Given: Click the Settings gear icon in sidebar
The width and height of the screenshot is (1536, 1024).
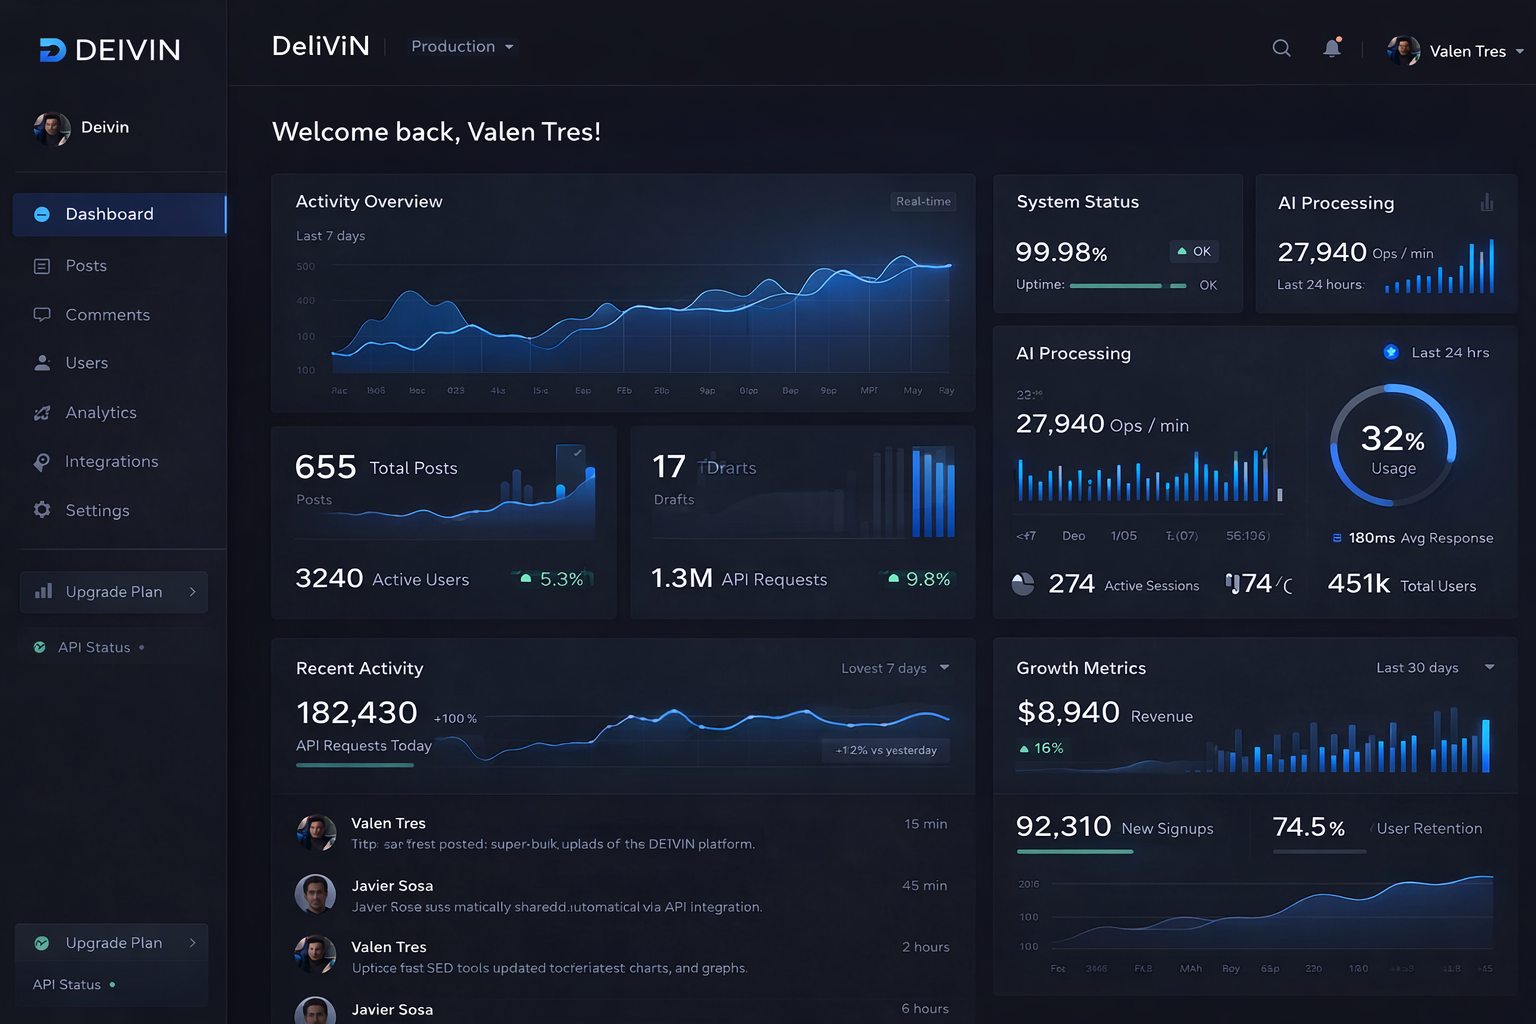Looking at the screenshot, I should pyautogui.click(x=42, y=510).
